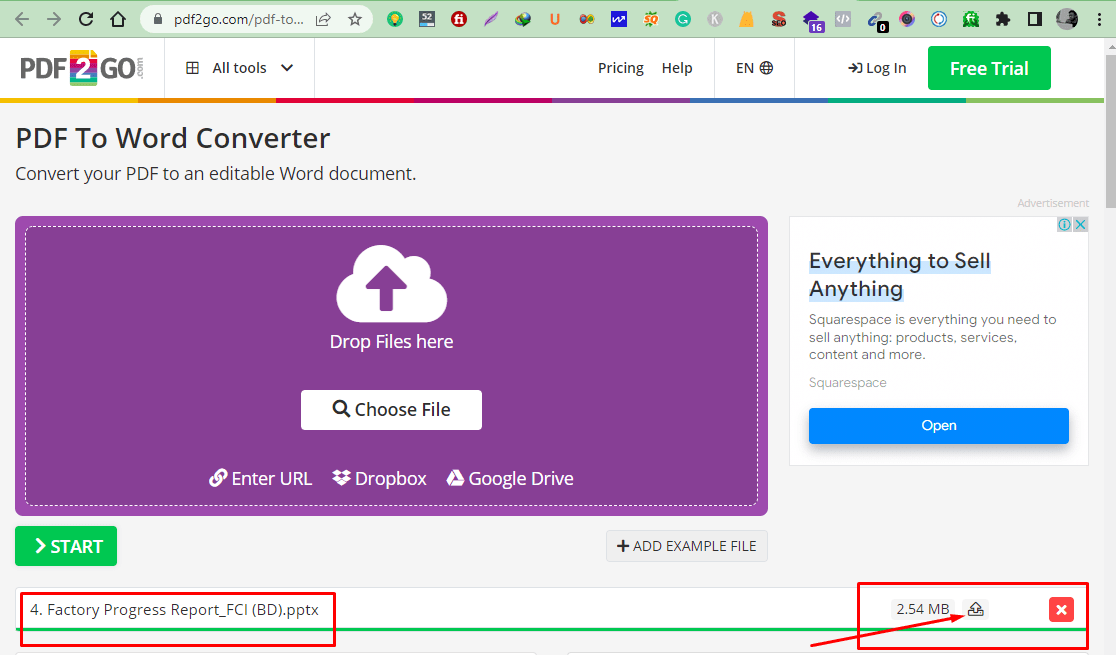Click the re-upload icon next to 2.54 MB

pyautogui.click(x=975, y=609)
